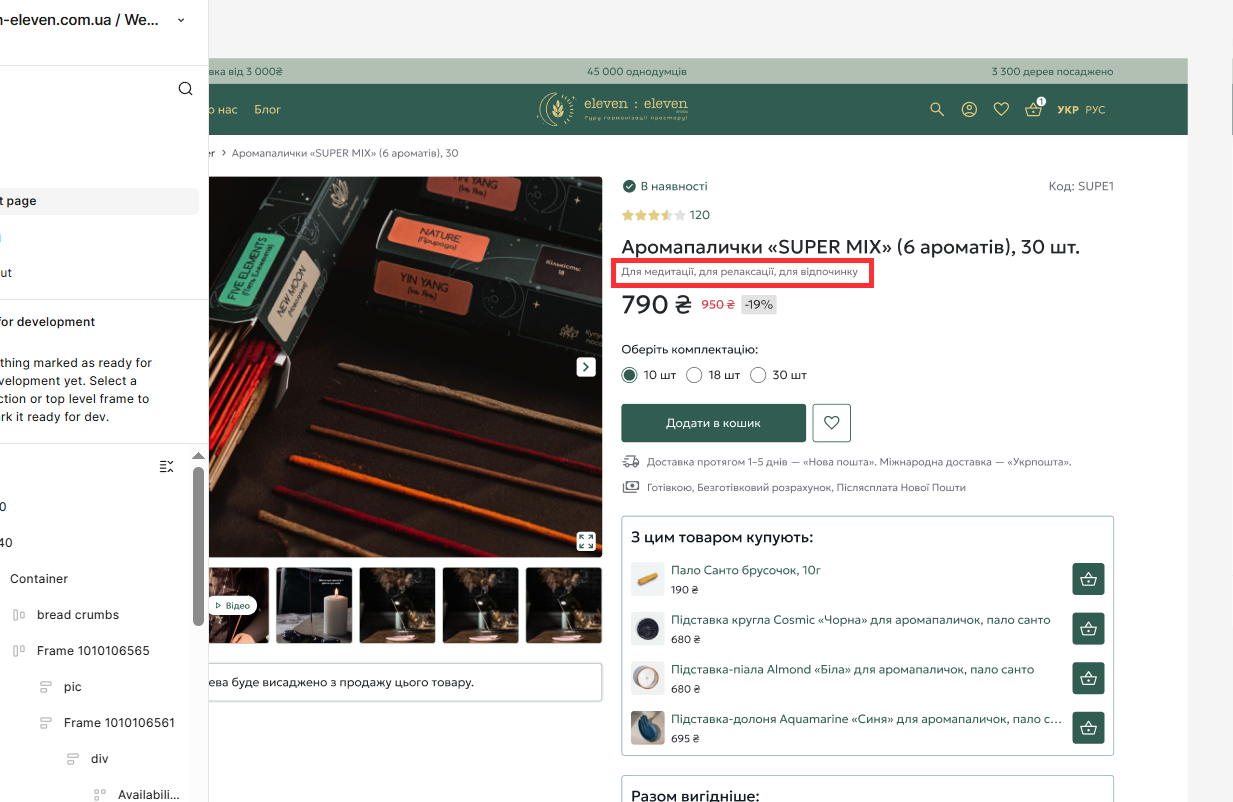Click the search icon in left panel
The width and height of the screenshot is (1233, 802).
[x=185, y=88]
